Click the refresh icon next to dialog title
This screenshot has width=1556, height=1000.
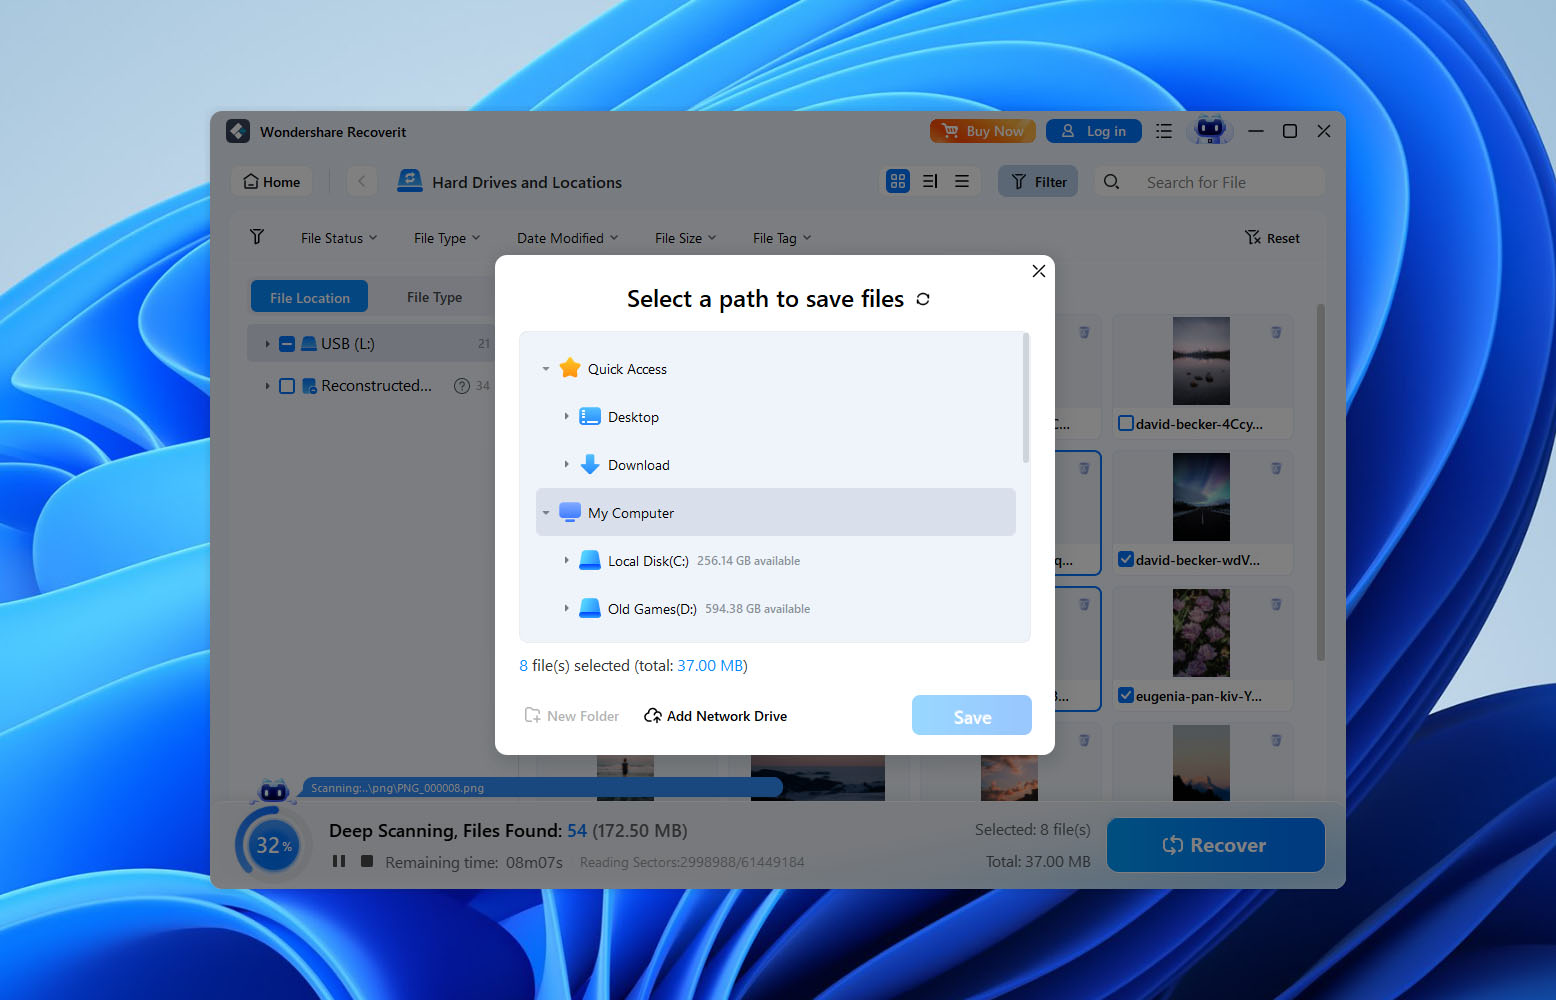tap(923, 299)
